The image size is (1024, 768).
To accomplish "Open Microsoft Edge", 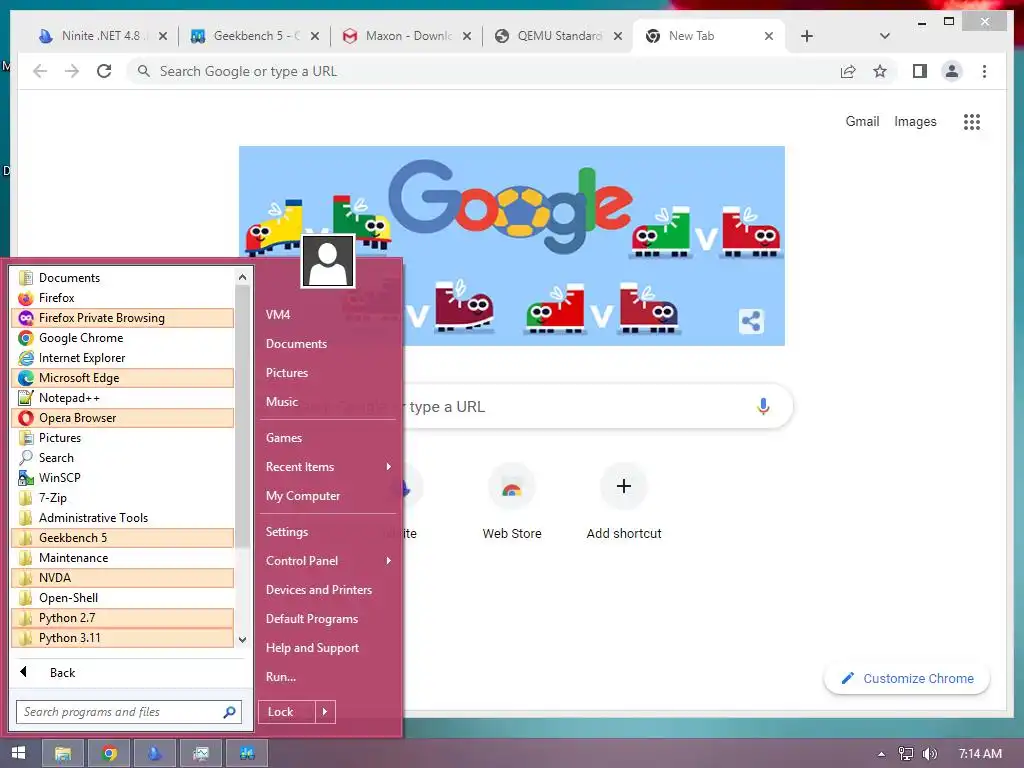I will point(122,378).
